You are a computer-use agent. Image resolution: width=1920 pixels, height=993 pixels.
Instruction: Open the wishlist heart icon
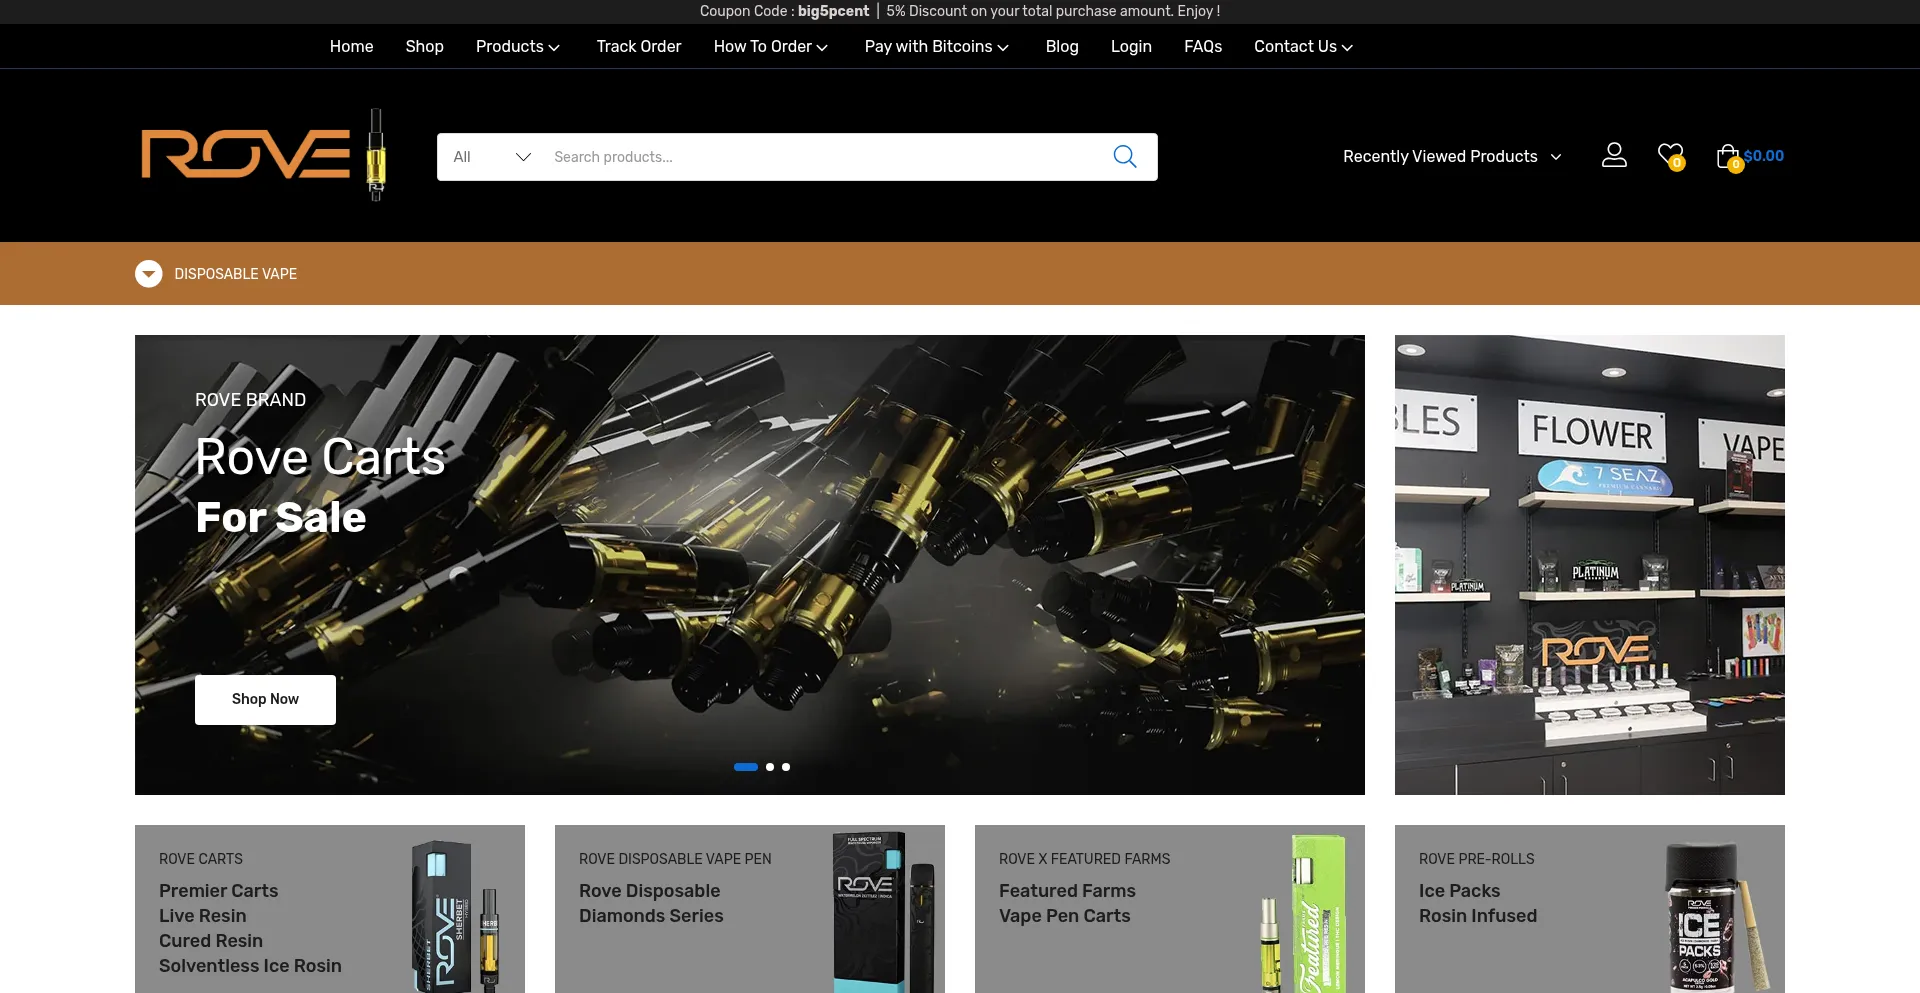pos(1670,155)
